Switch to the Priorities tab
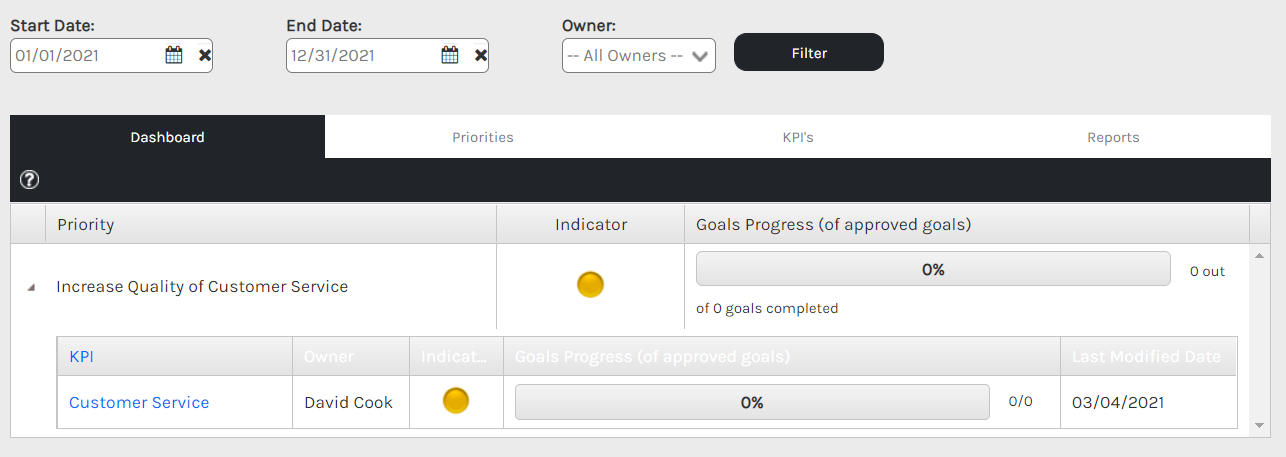The image size is (1286, 457). point(482,137)
